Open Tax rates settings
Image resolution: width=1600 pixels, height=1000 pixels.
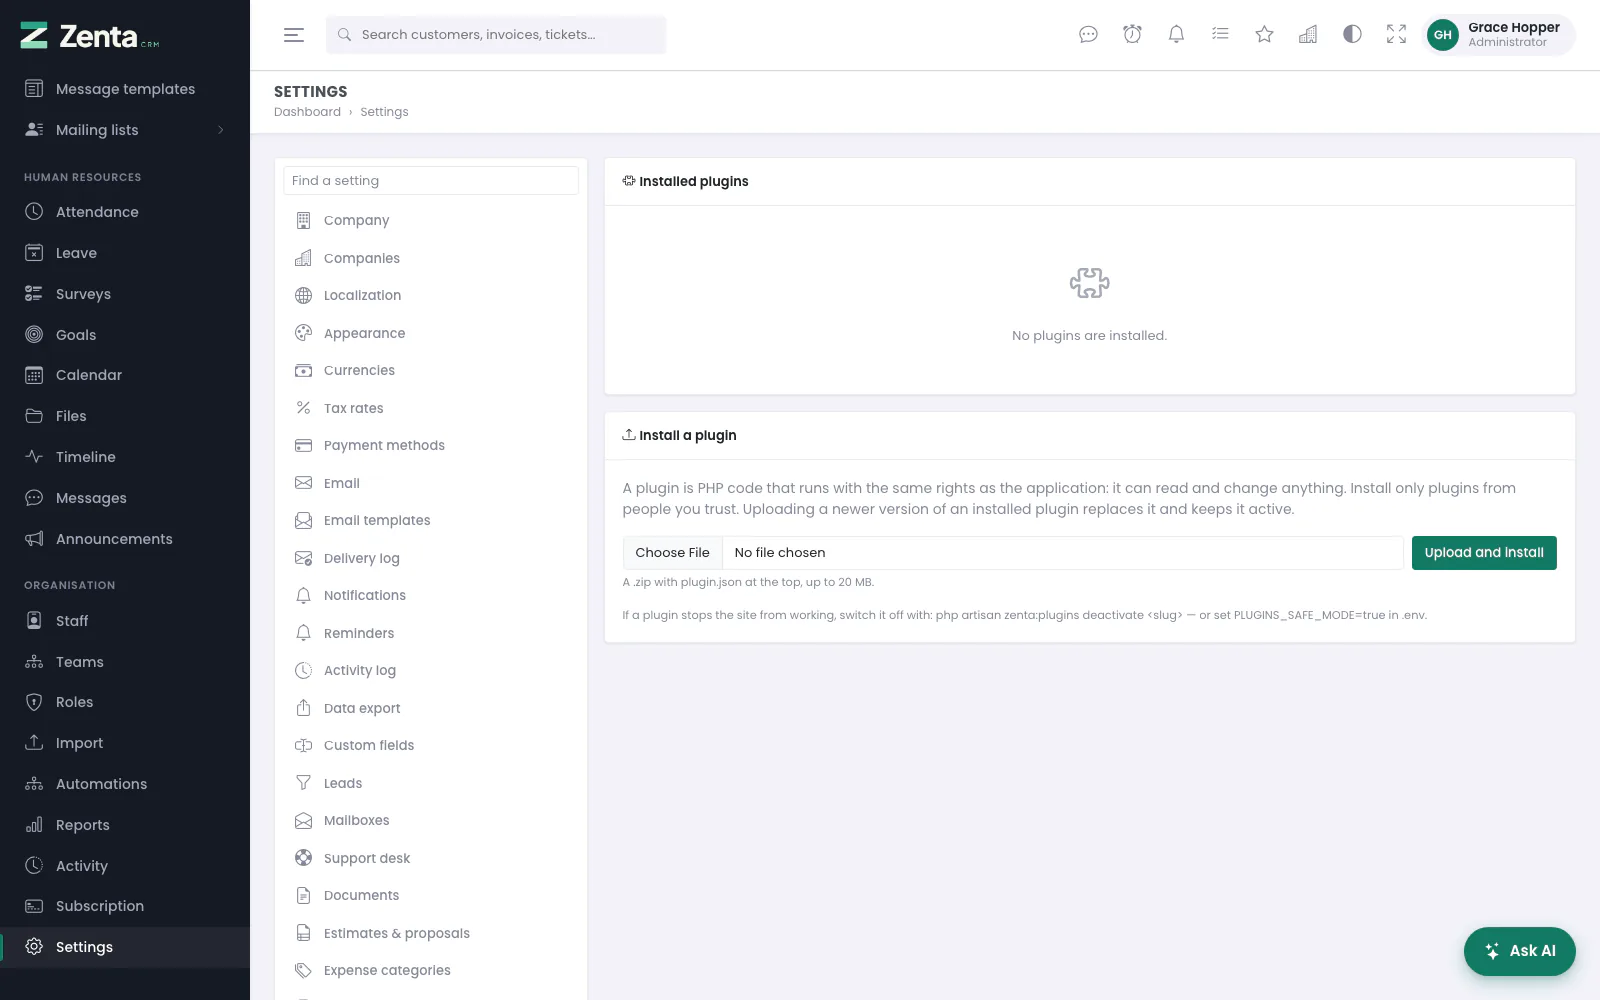pyautogui.click(x=431, y=408)
